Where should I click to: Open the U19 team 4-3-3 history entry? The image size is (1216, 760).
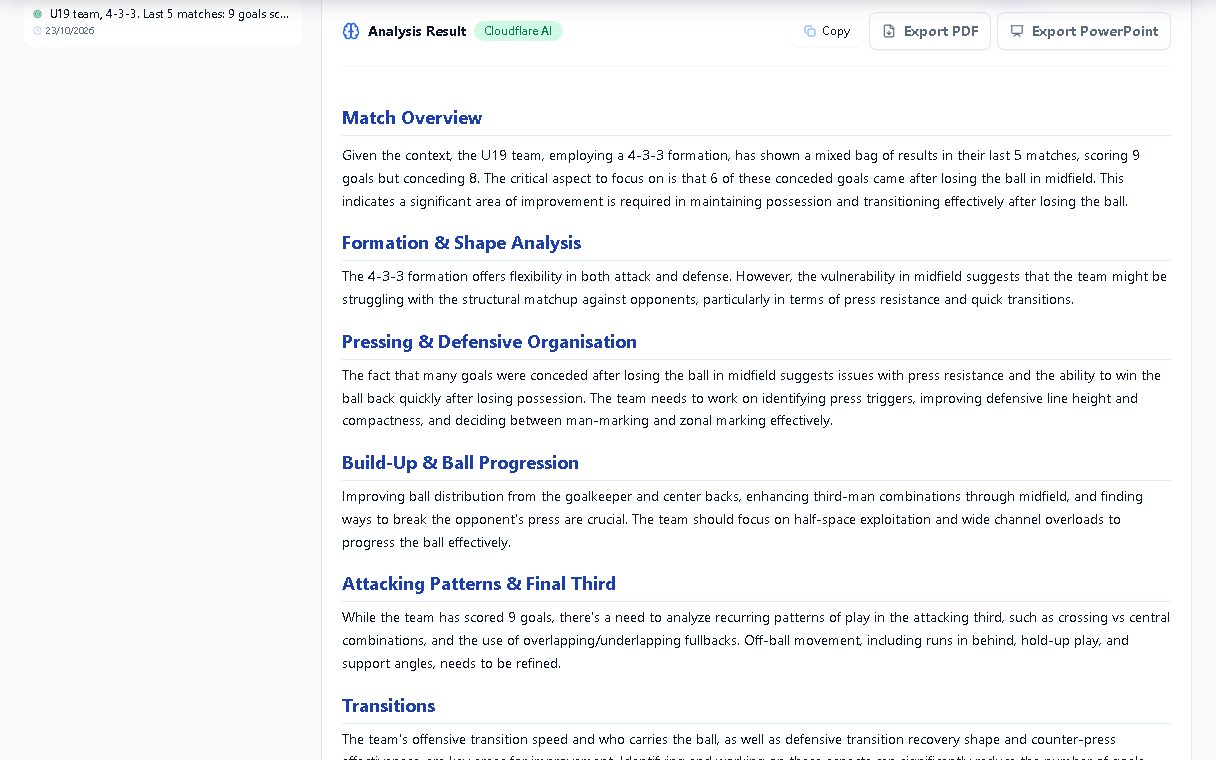(x=163, y=22)
